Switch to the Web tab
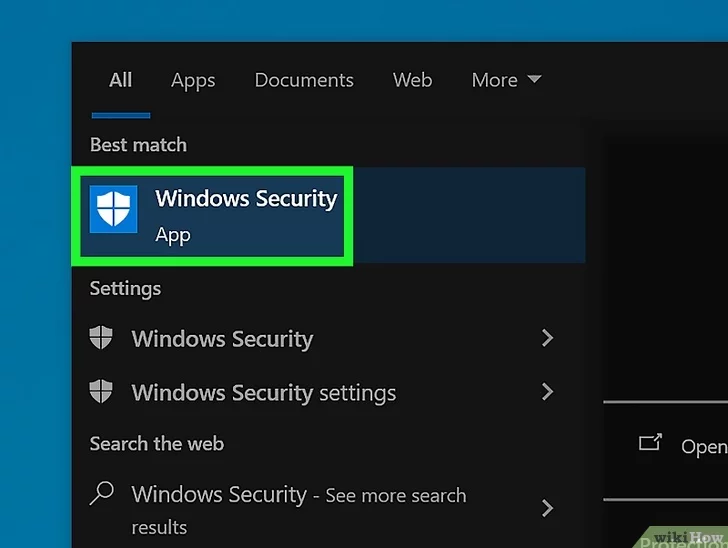The width and height of the screenshot is (728, 548). click(412, 80)
